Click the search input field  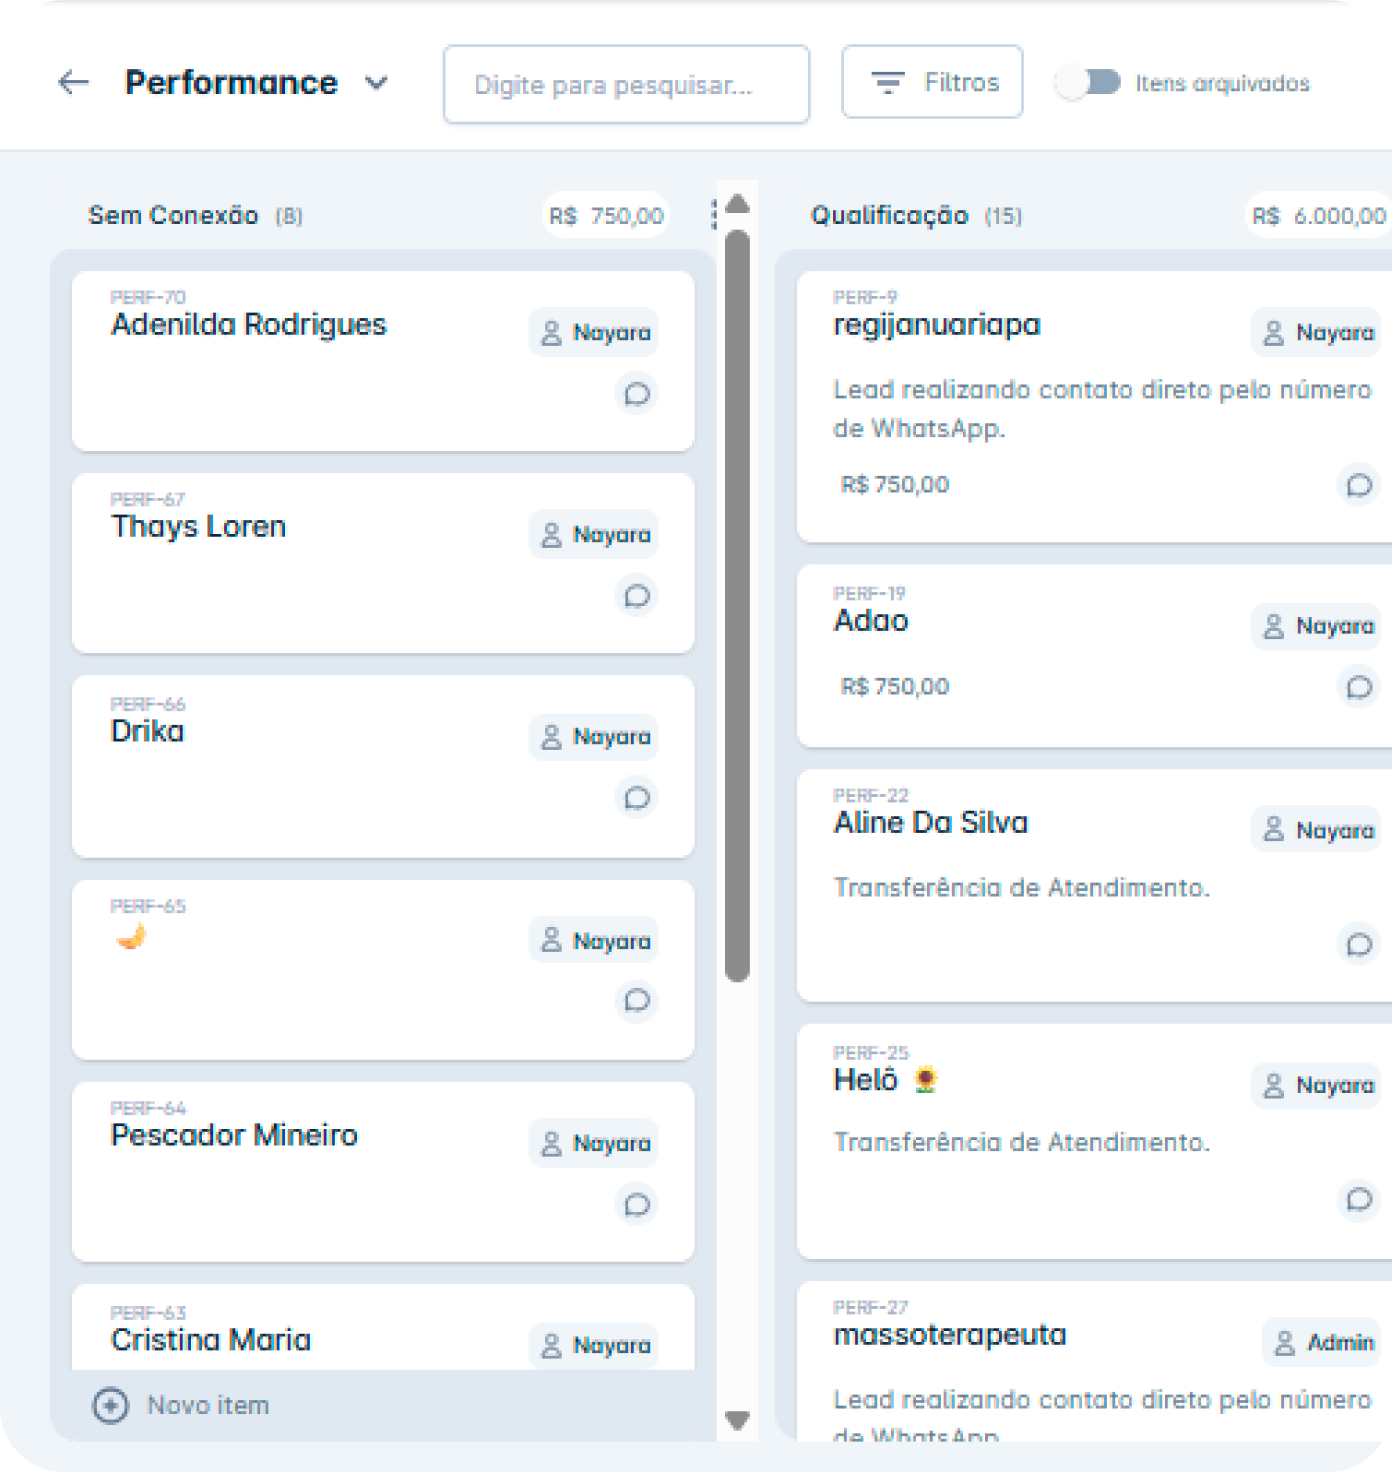click(x=626, y=84)
